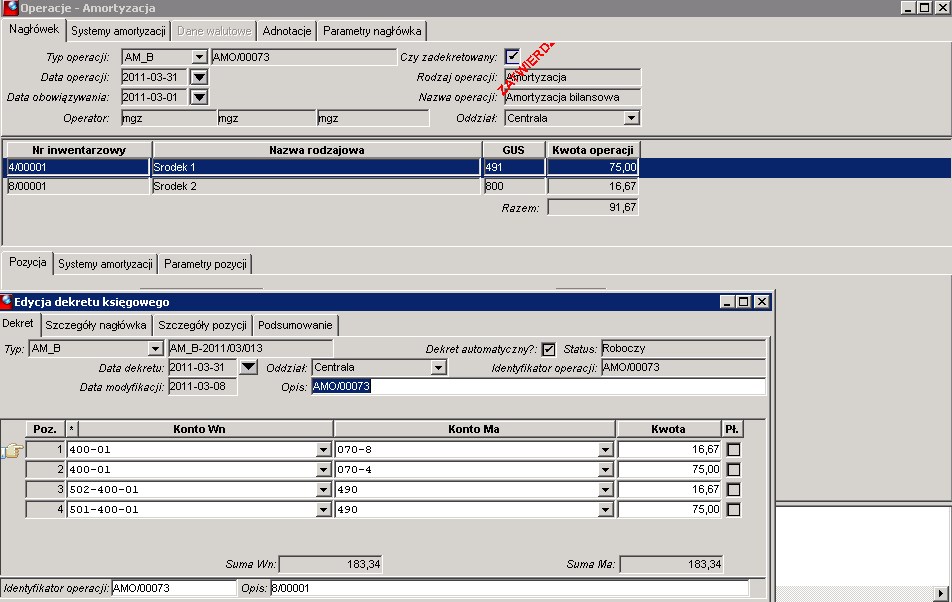Click the scroll right arrow at bottom right

tap(941, 594)
